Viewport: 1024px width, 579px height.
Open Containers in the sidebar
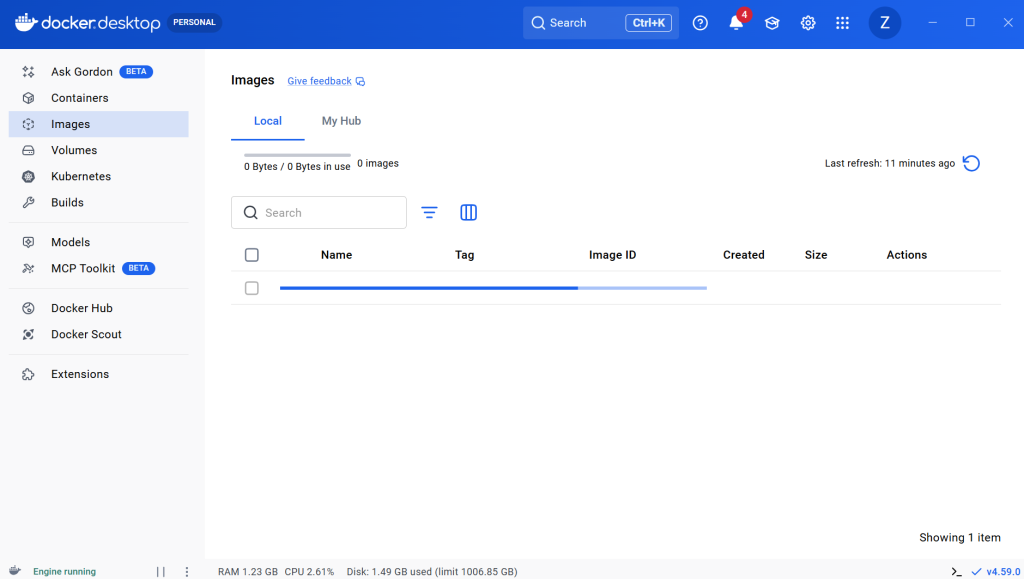tap(80, 98)
